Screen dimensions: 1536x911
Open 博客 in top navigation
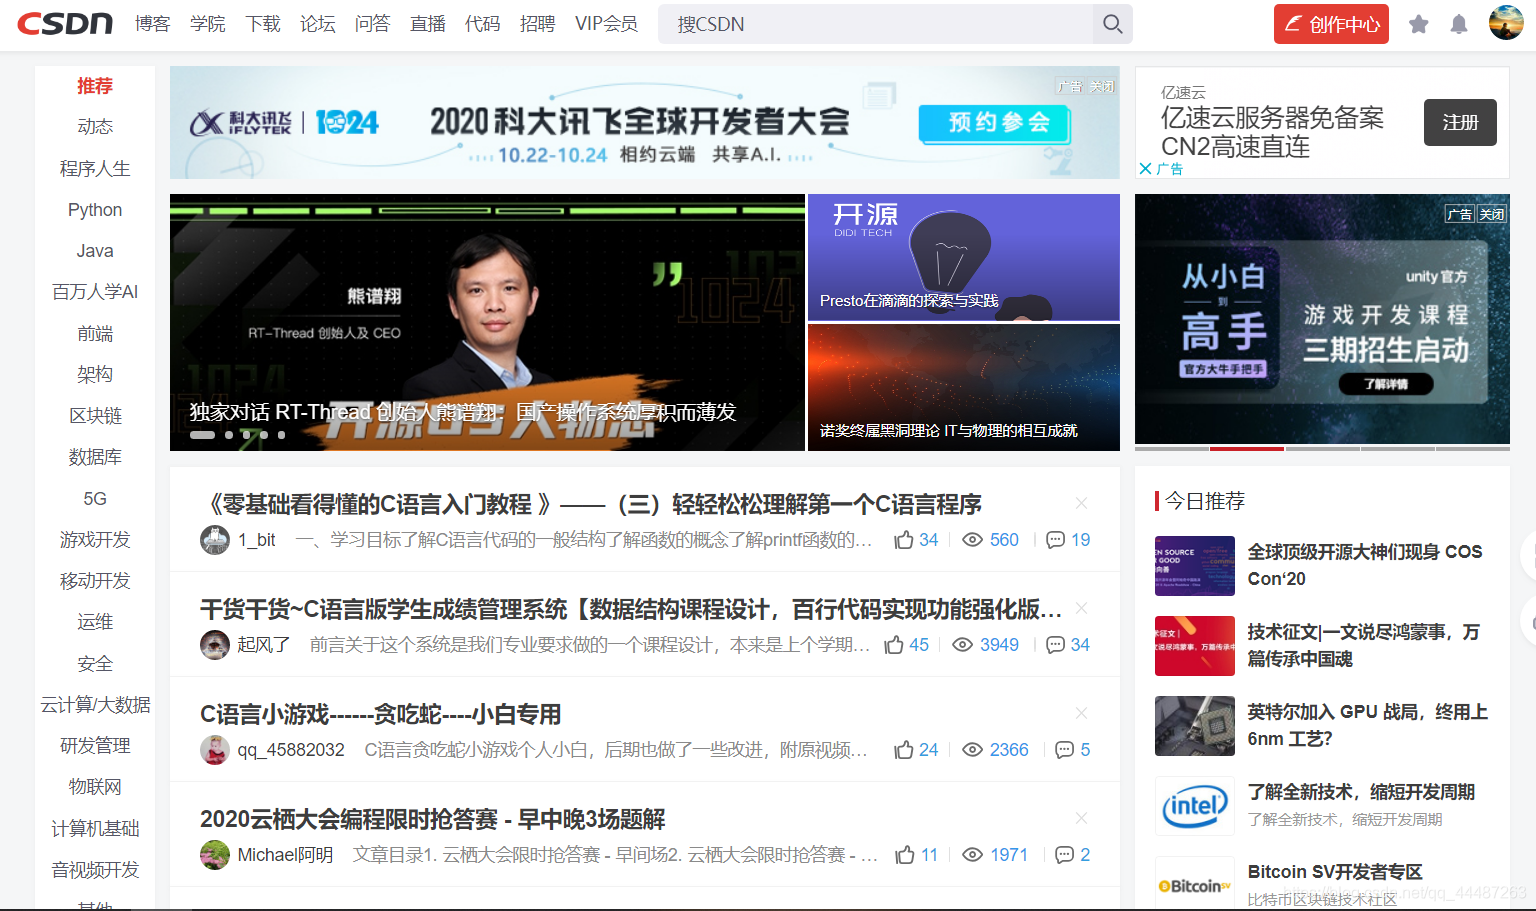(x=153, y=24)
